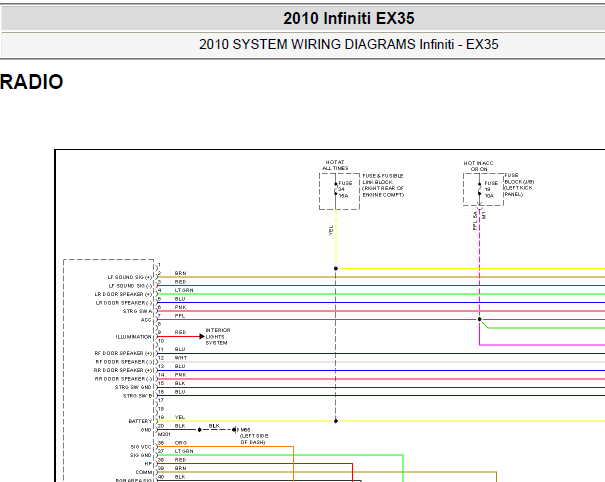
Task: Click the "HOT AT ALL TIMES" label
Action: coord(335,165)
